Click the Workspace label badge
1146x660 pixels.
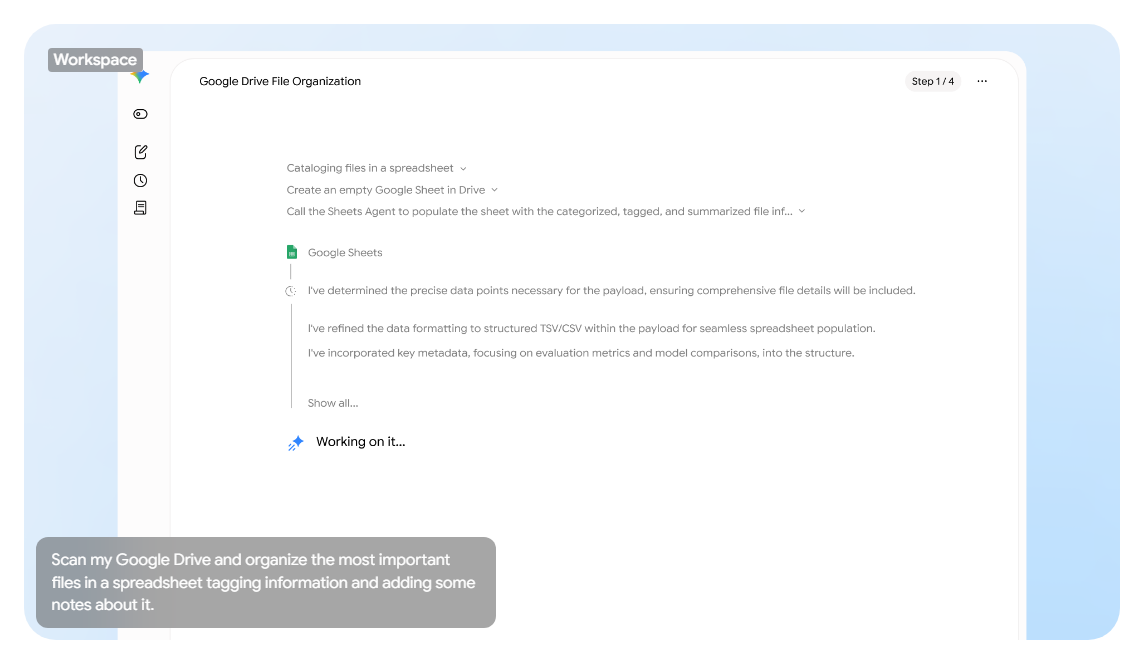pyautogui.click(x=95, y=60)
